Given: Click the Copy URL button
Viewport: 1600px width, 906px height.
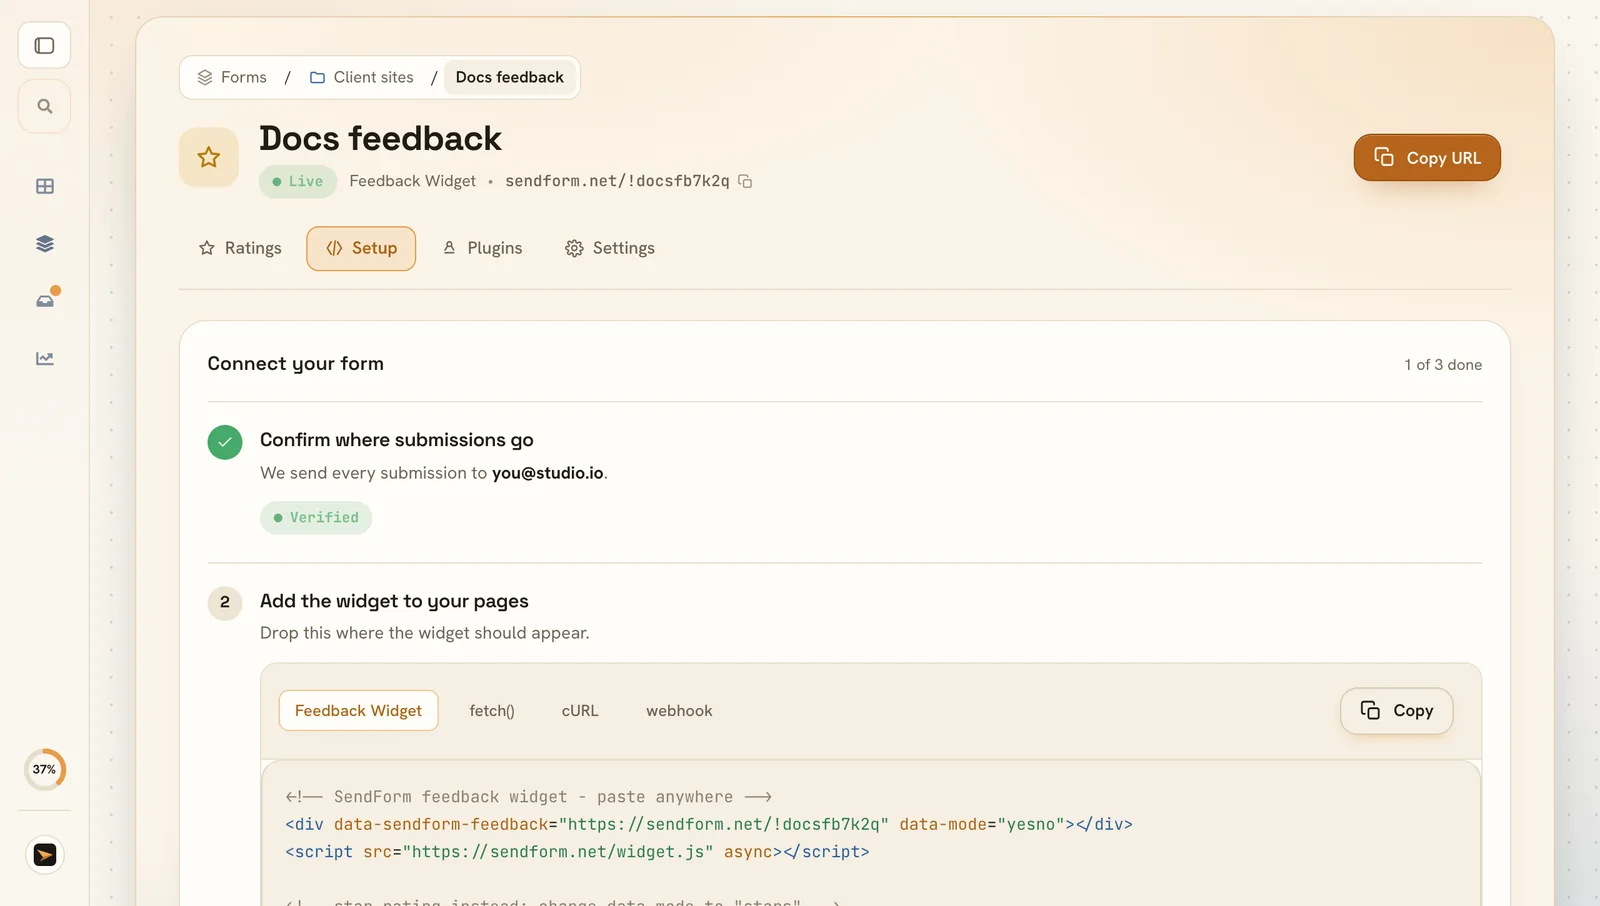Looking at the screenshot, I should click(1427, 158).
